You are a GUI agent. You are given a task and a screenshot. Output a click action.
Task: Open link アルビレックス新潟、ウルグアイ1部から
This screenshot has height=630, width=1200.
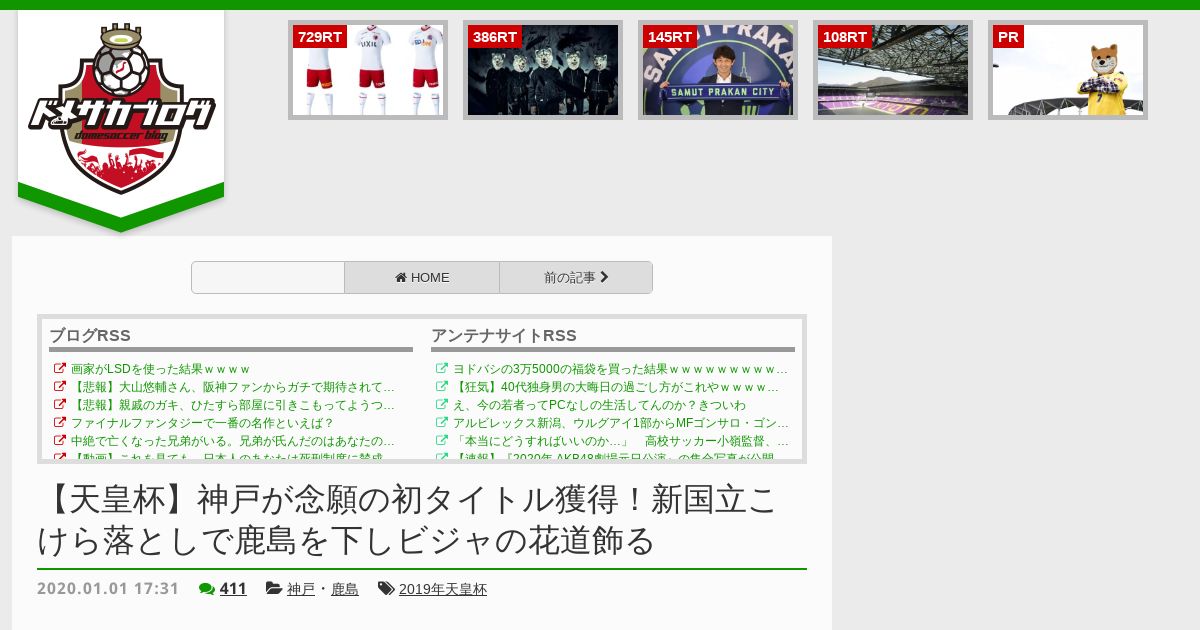click(x=621, y=423)
